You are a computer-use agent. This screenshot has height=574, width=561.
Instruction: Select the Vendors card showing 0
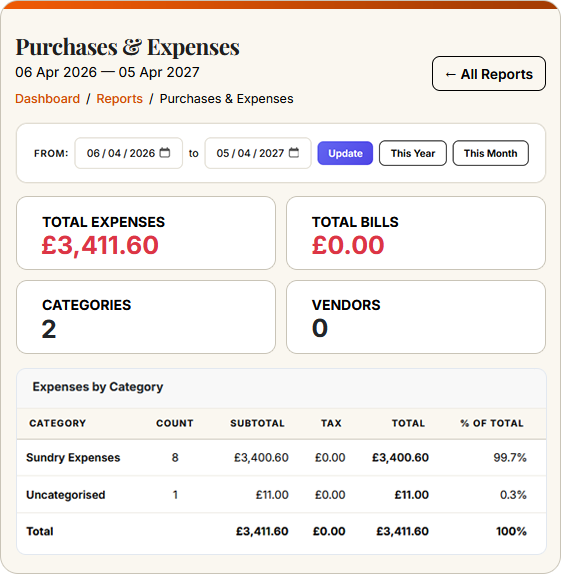click(416, 317)
